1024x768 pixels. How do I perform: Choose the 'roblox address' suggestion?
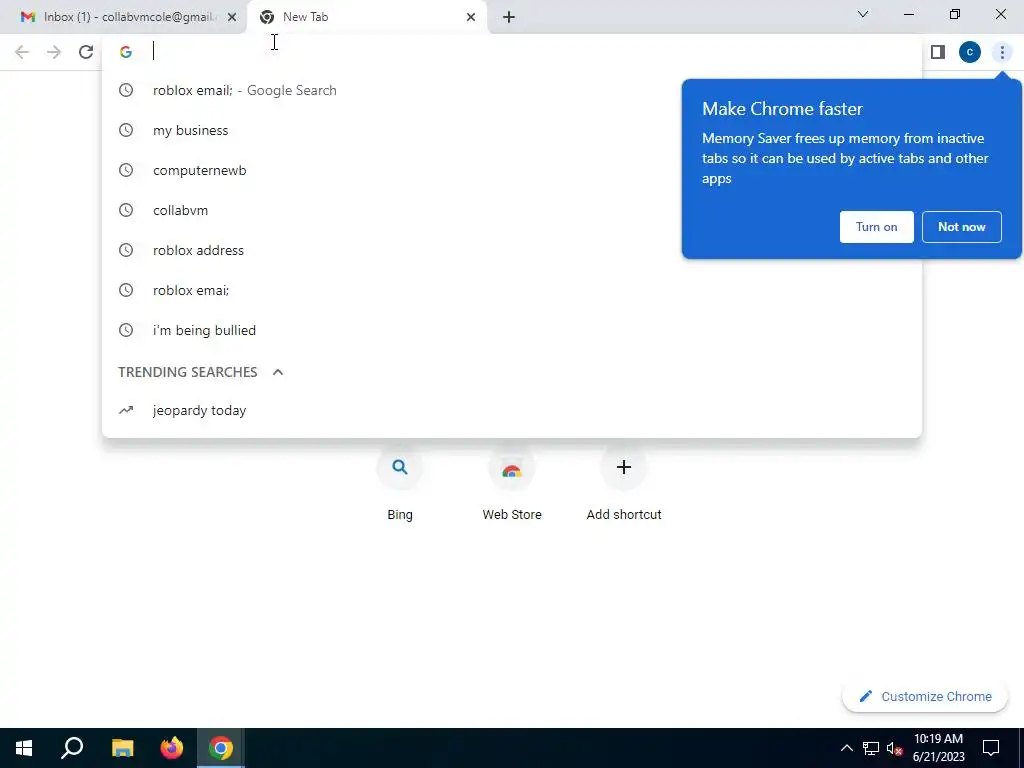coord(511,250)
